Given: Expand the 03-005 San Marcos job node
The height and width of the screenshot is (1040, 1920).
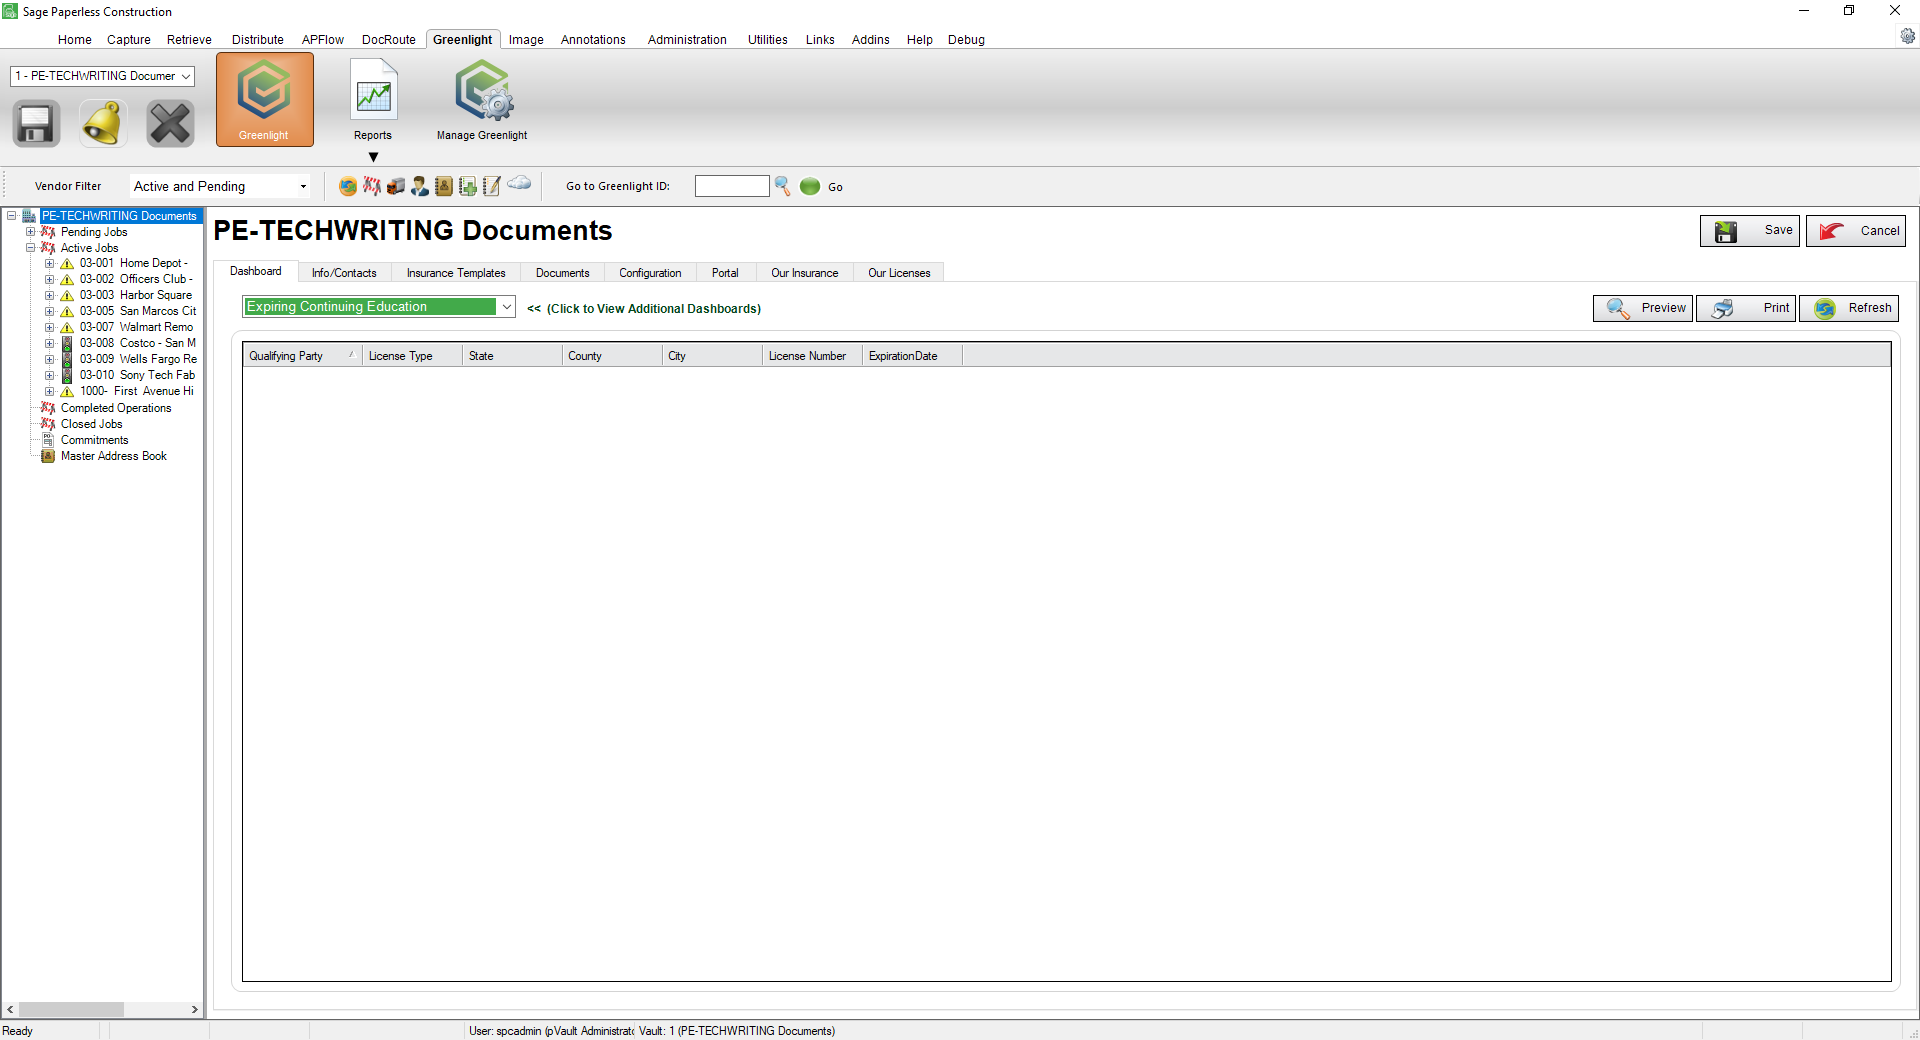Looking at the screenshot, I should pyautogui.click(x=49, y=311).
